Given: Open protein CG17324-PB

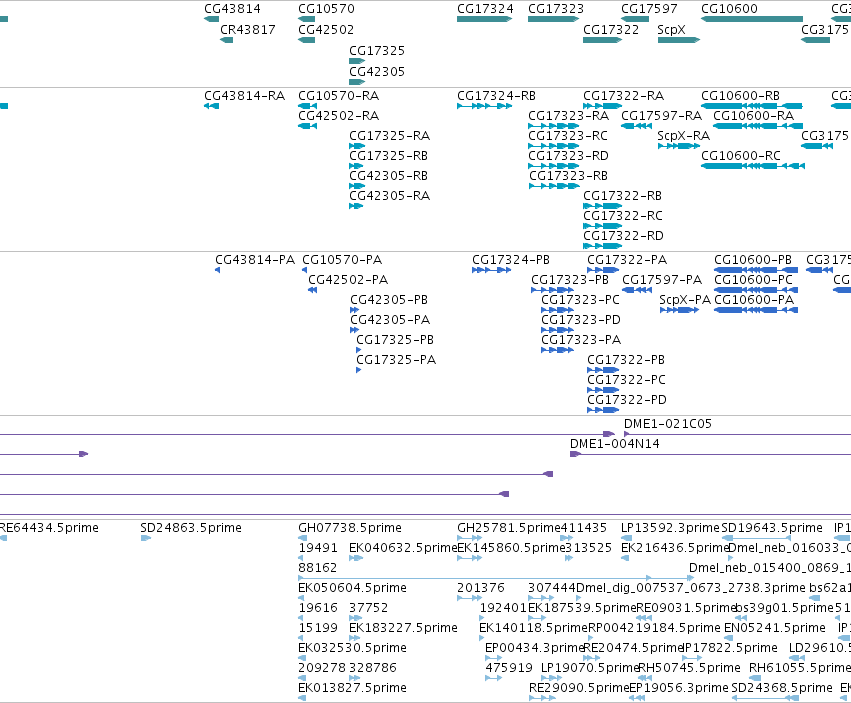Looking at the screenshot, I should point(511,259).
